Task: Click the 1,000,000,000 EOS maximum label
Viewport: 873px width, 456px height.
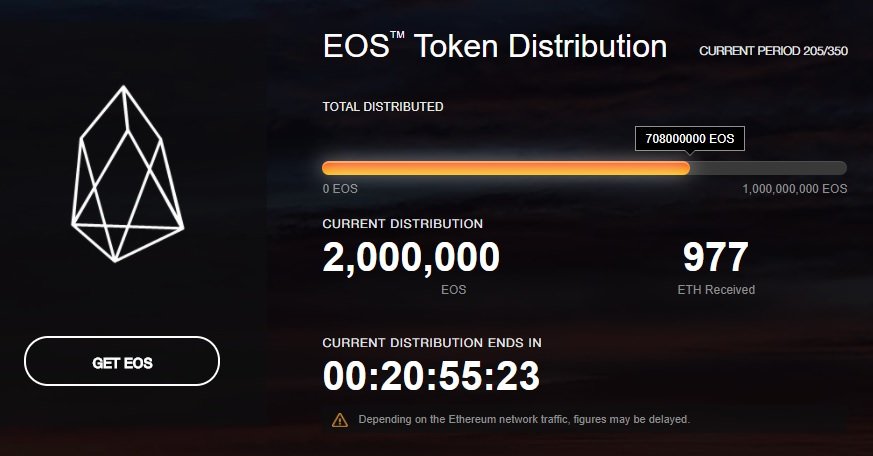Action: 794,189
